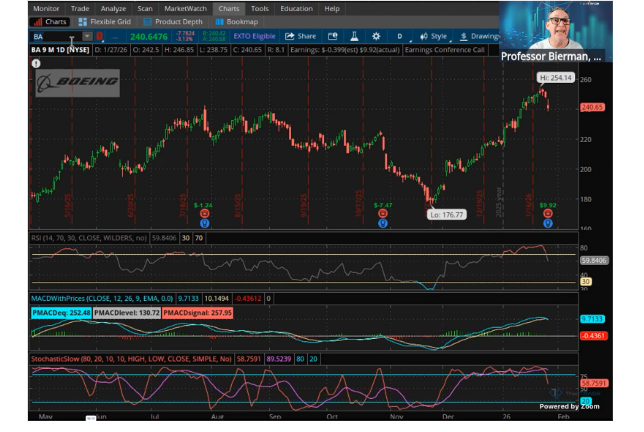Open the Style menu in chart toolbar
Image resolution: width=644 pixels, height=432 pixels.
[437, 35]
